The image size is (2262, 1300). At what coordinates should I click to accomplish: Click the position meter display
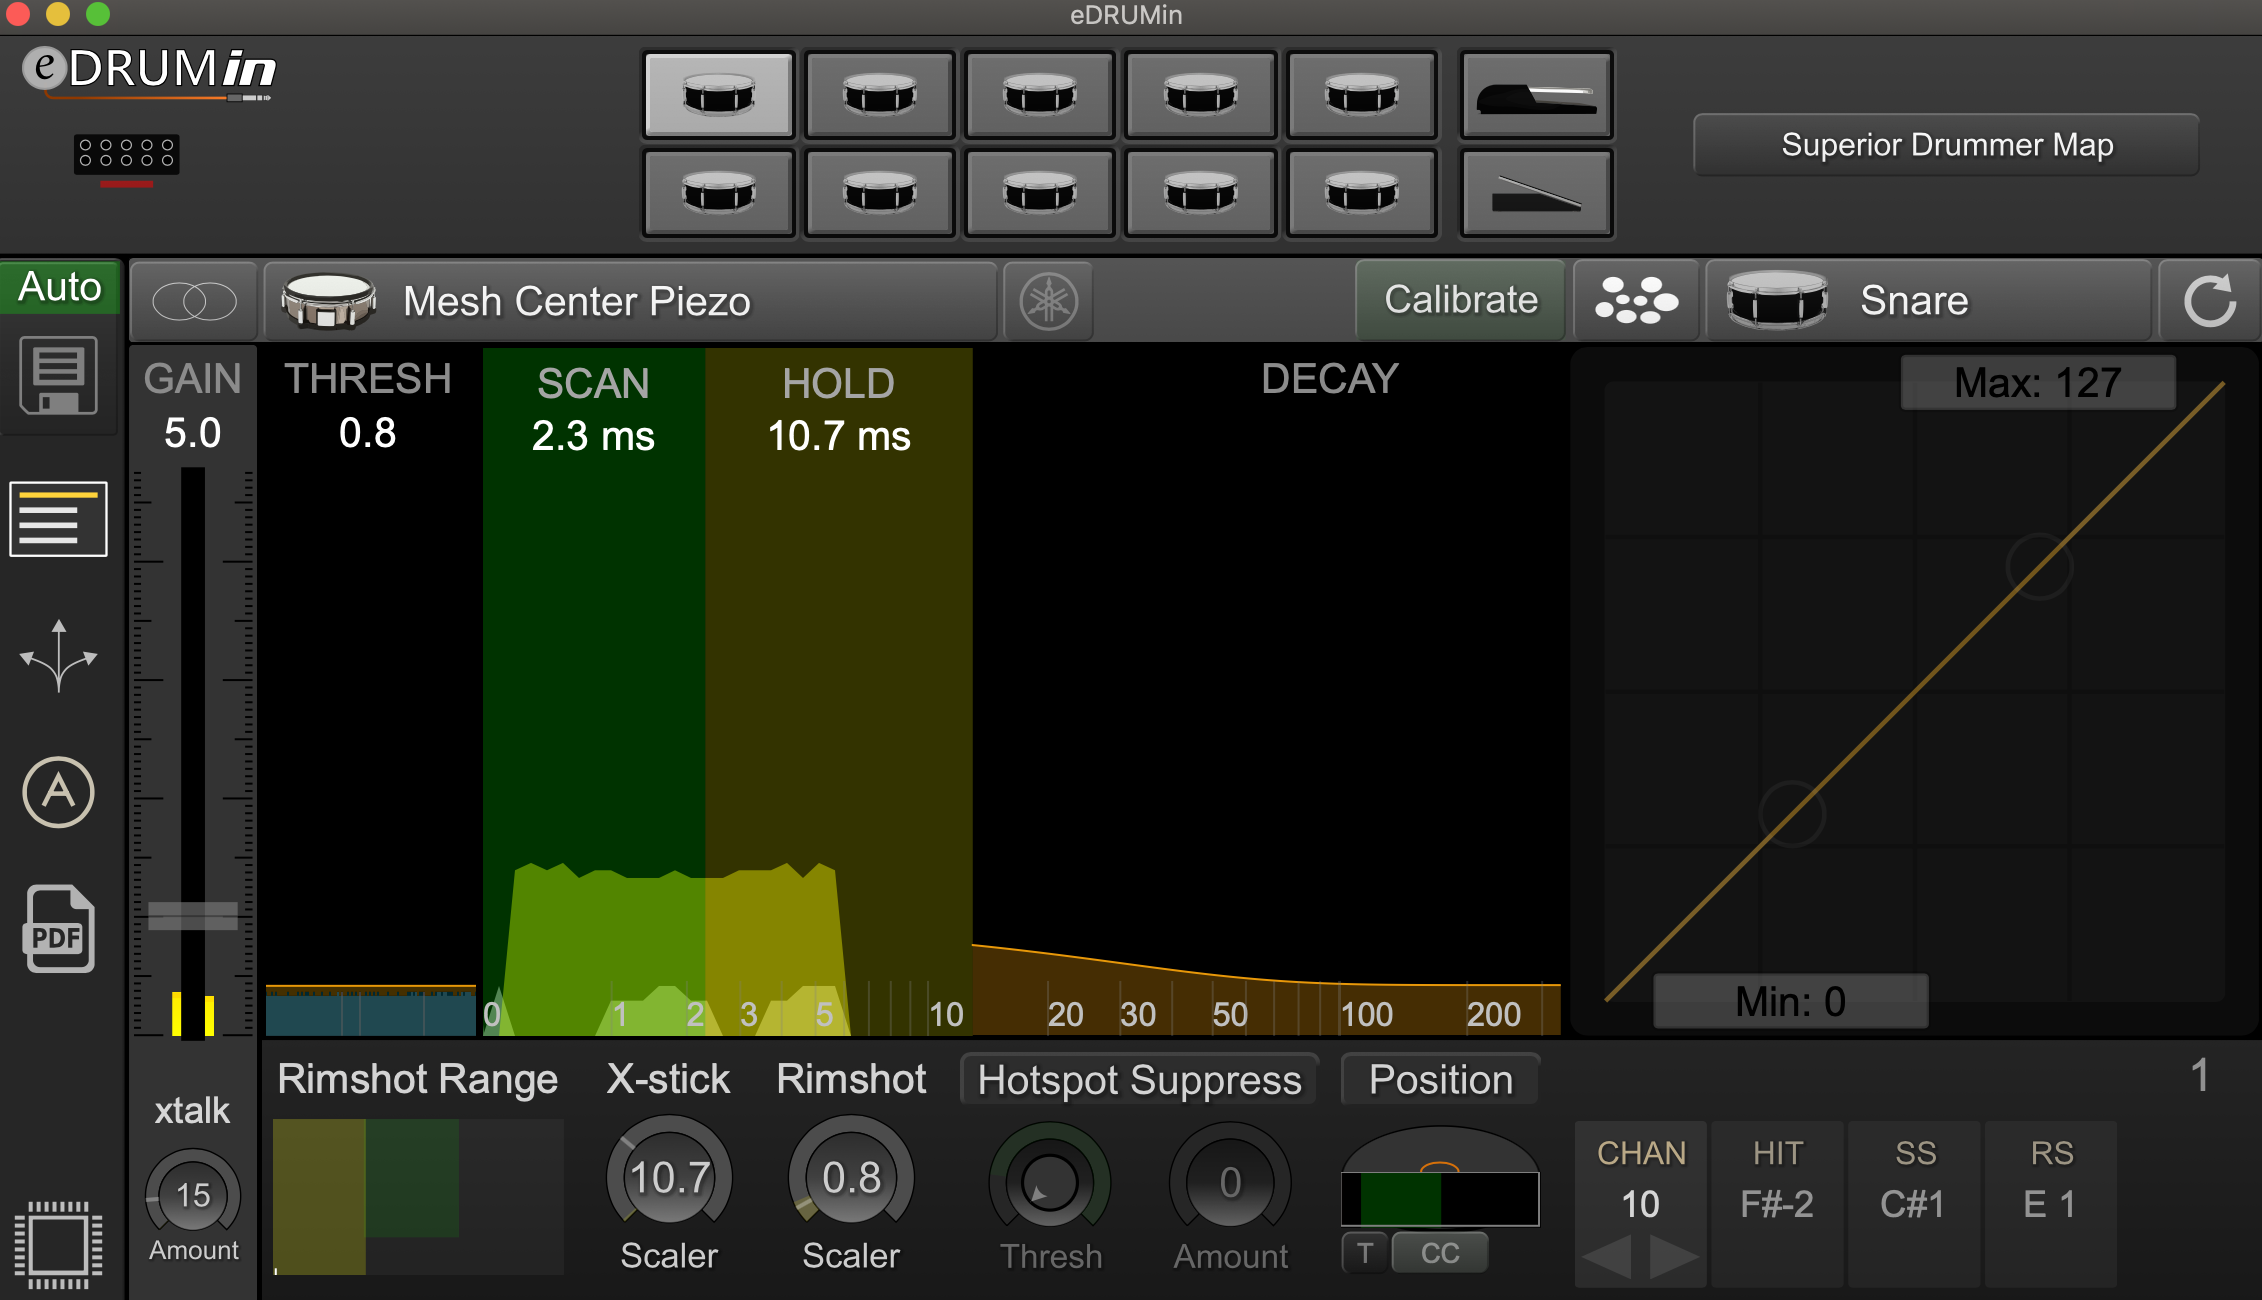[1440, 1199]
